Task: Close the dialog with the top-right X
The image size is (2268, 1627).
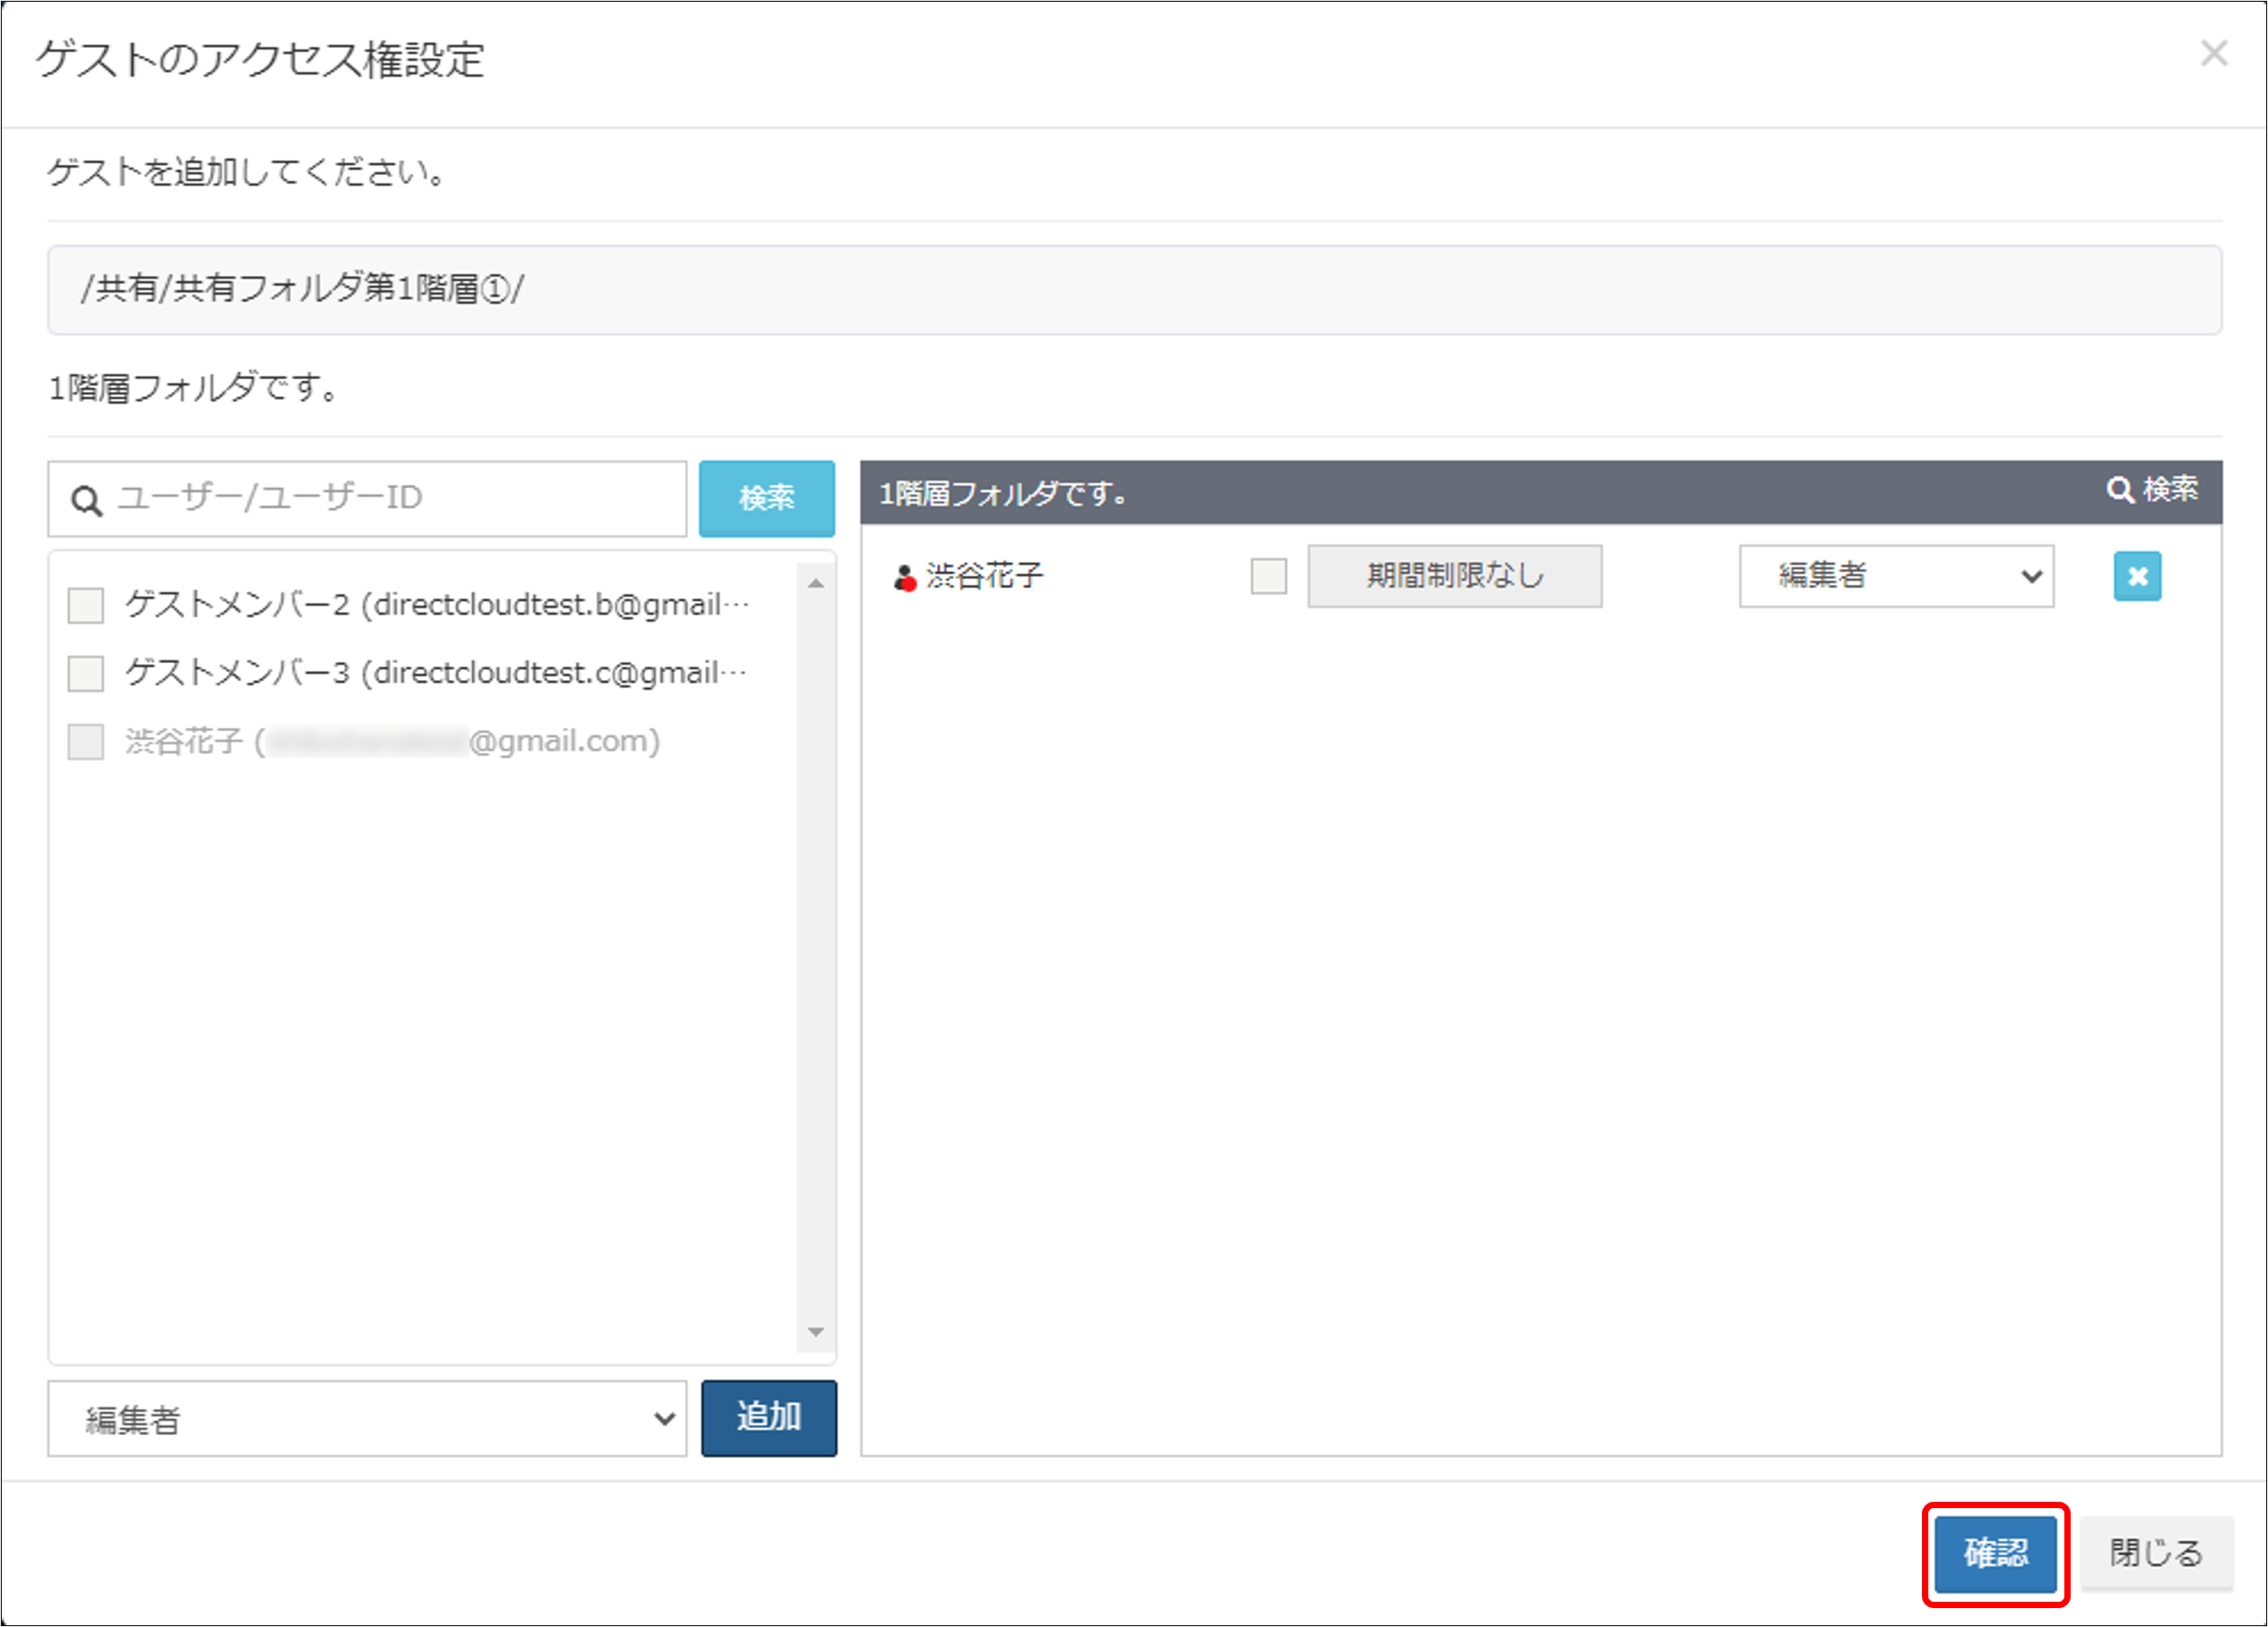Action: (2213, 53)
